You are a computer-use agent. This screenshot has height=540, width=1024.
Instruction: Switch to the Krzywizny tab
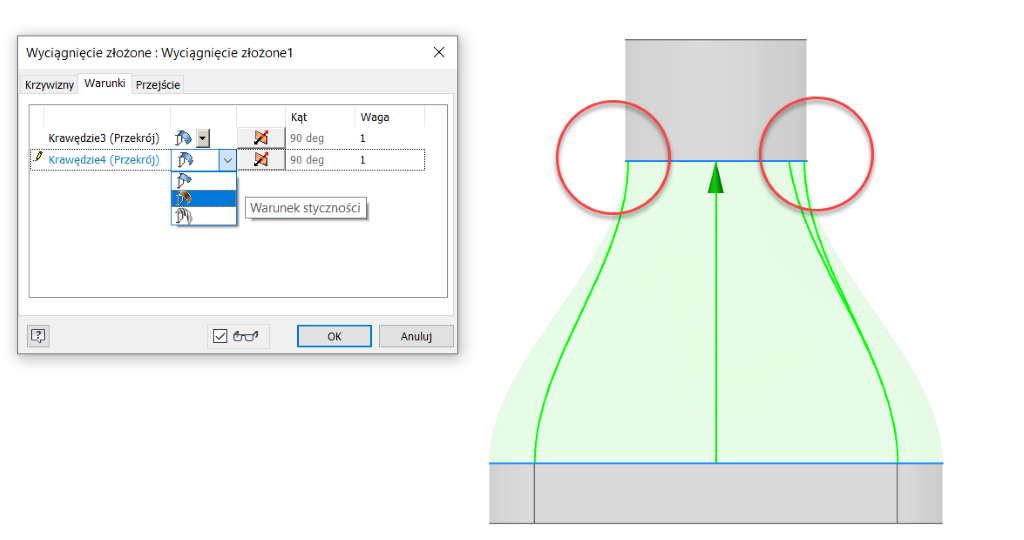49,85
